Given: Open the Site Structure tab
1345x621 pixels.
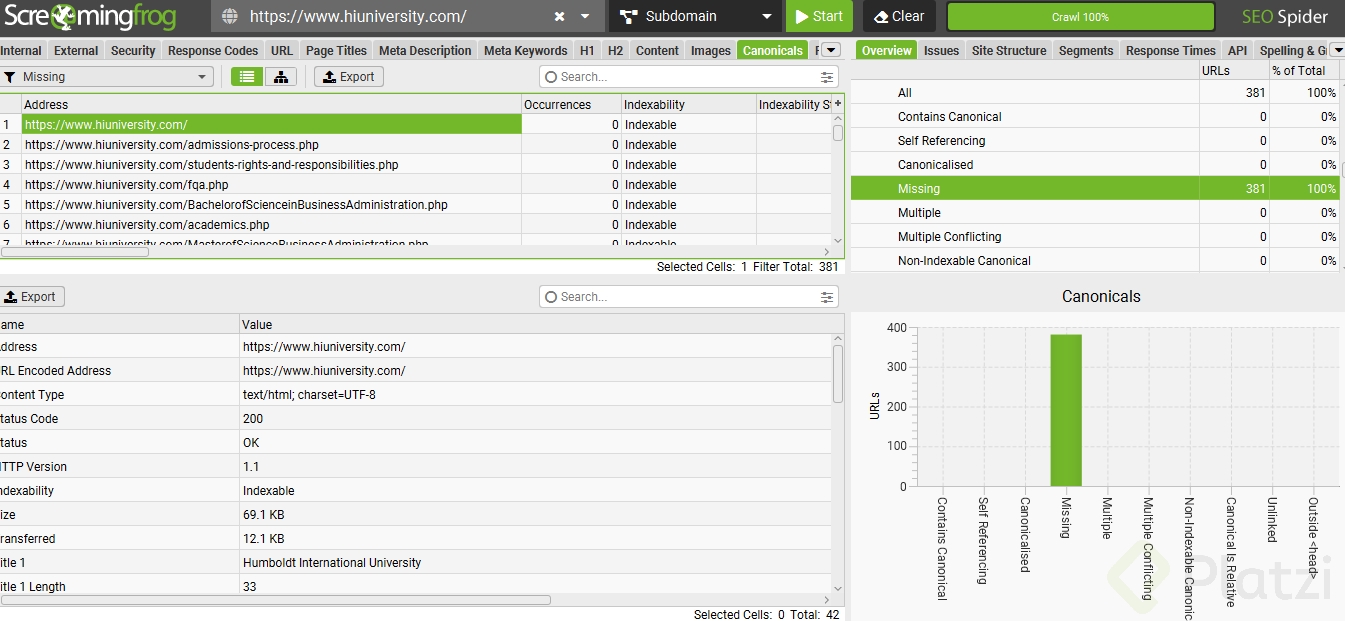Looking at the screenshot, I should 1009,51.
